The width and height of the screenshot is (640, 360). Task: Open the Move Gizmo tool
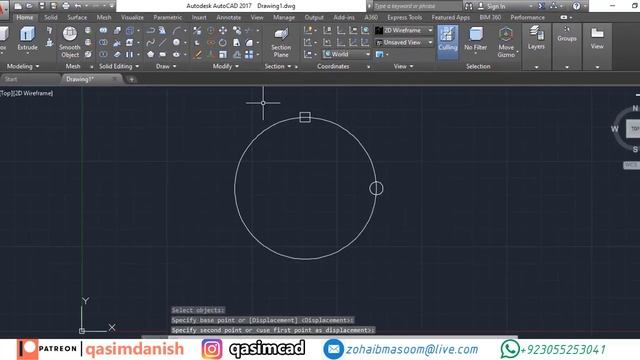pos(506,42)
